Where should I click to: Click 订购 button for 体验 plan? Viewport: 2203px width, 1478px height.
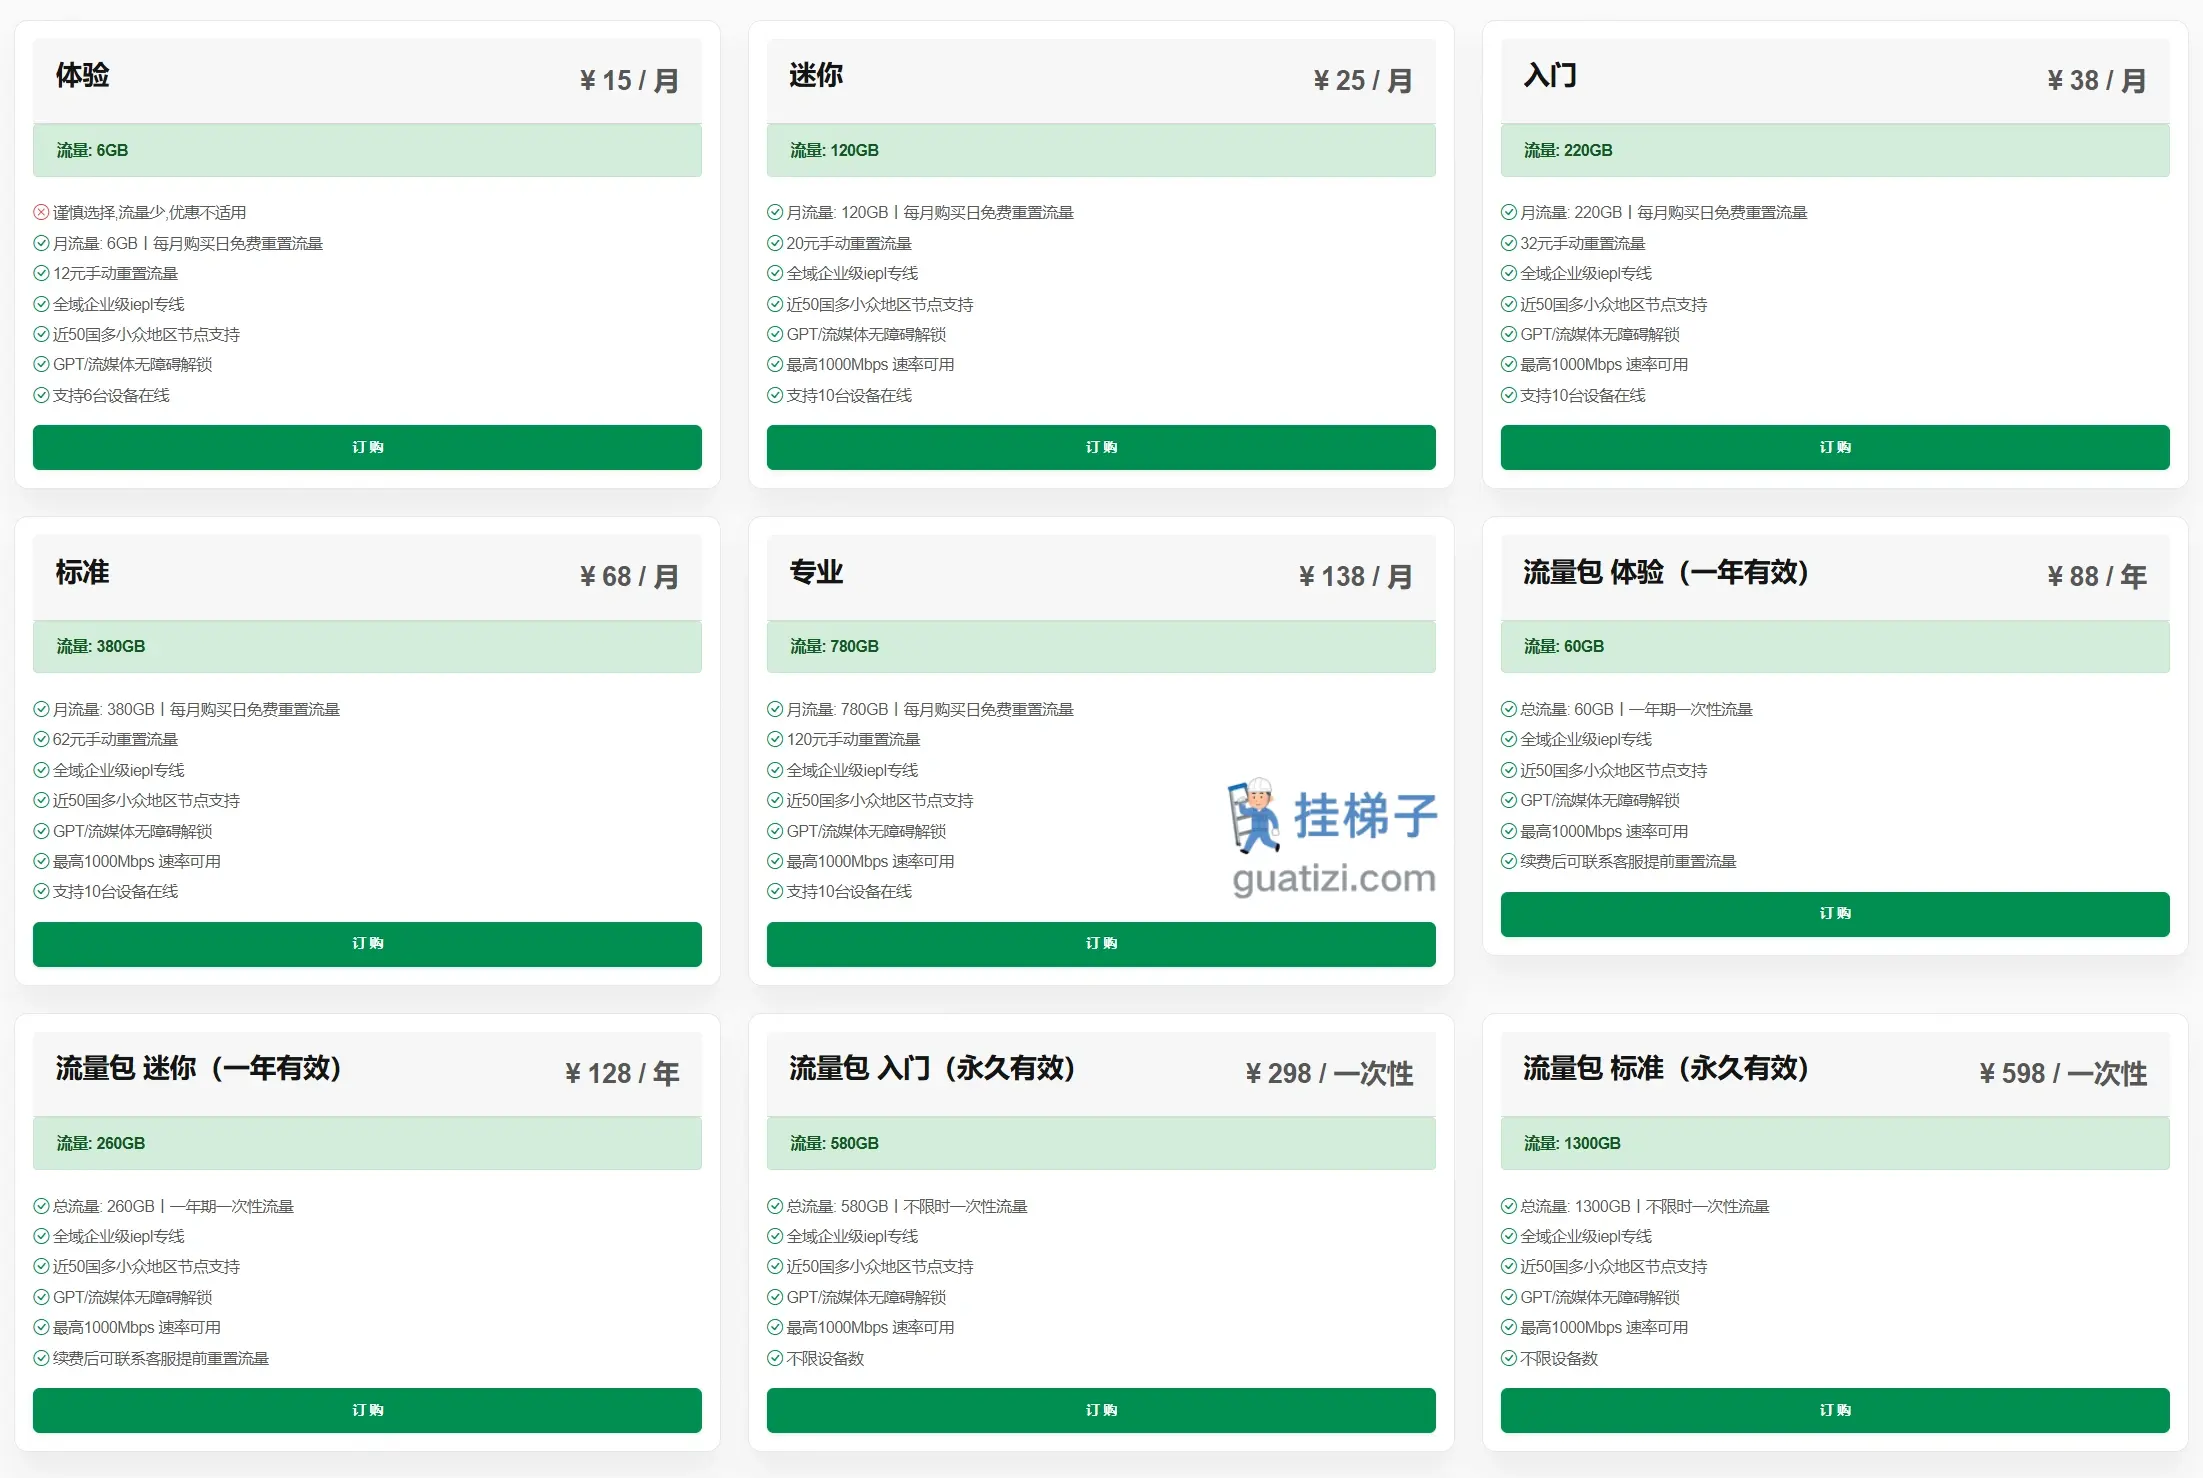[367, 447]
